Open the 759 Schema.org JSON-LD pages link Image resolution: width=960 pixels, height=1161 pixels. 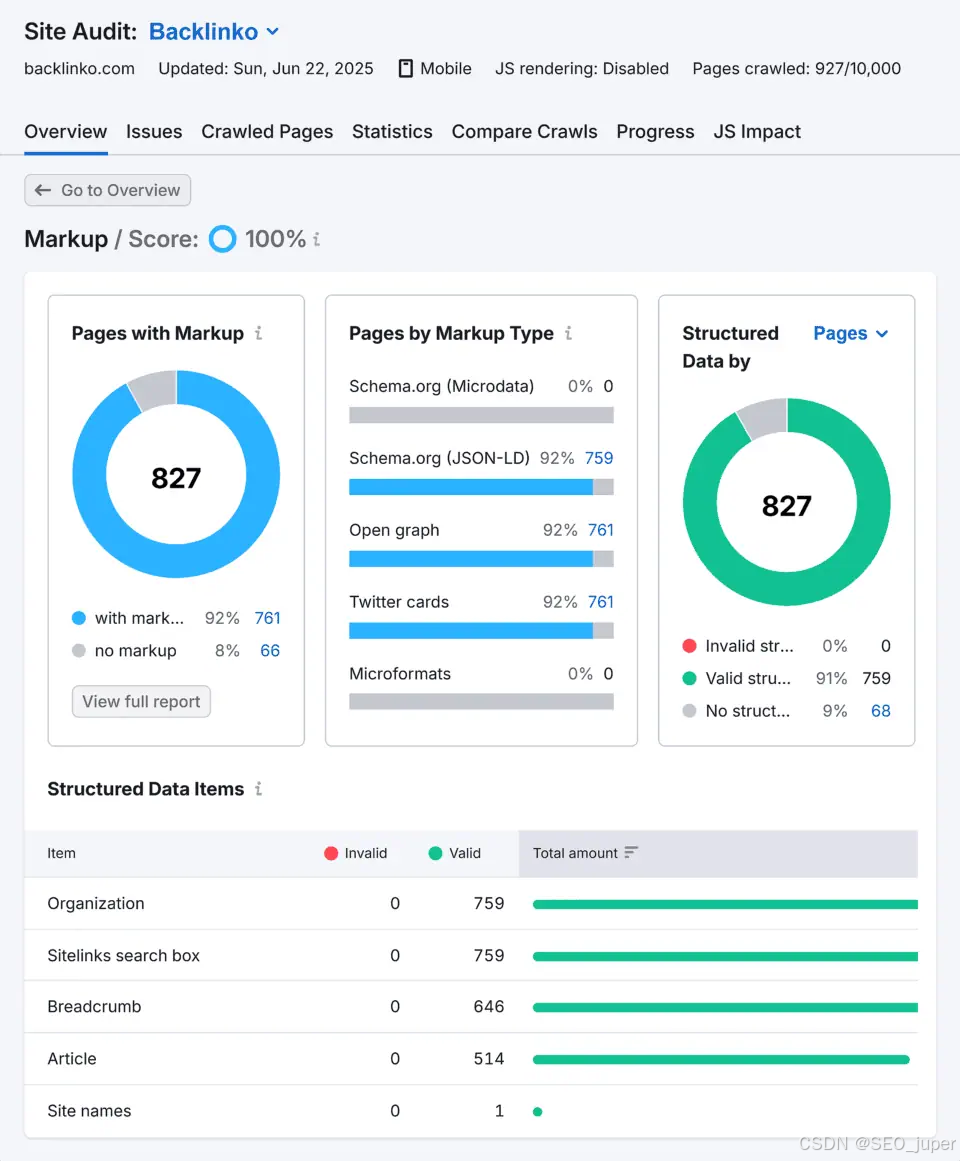click(599, 458)
